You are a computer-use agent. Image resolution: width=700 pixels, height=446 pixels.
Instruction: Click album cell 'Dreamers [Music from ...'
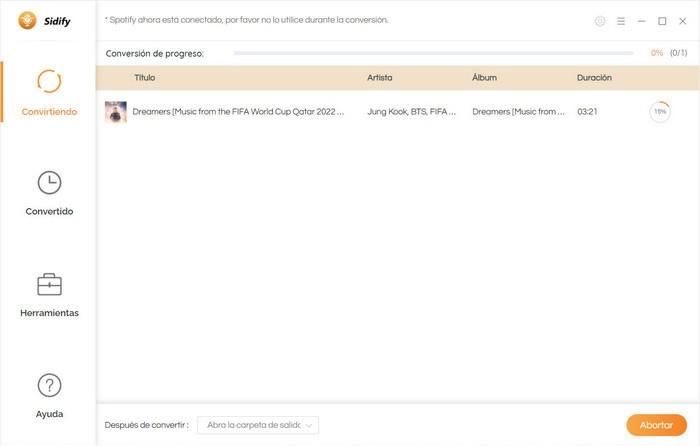(x=518, y=112)
